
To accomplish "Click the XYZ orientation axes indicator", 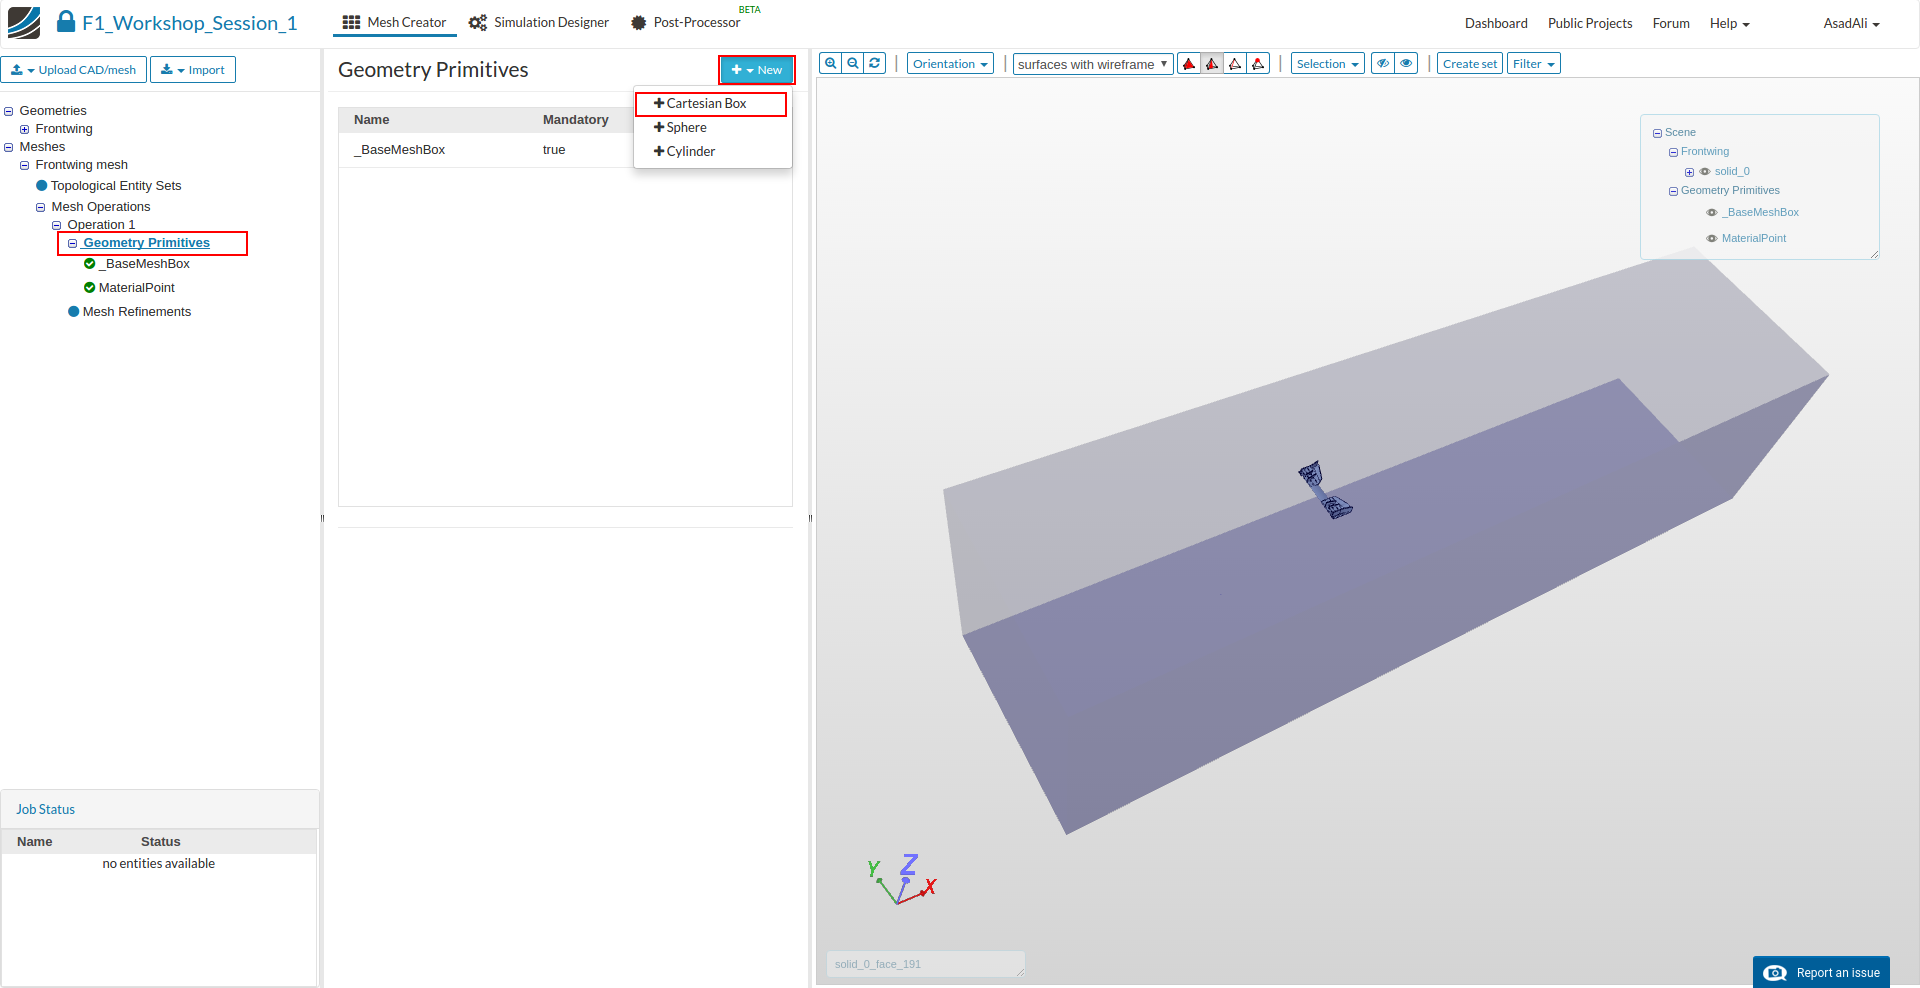I will point(902,880).
